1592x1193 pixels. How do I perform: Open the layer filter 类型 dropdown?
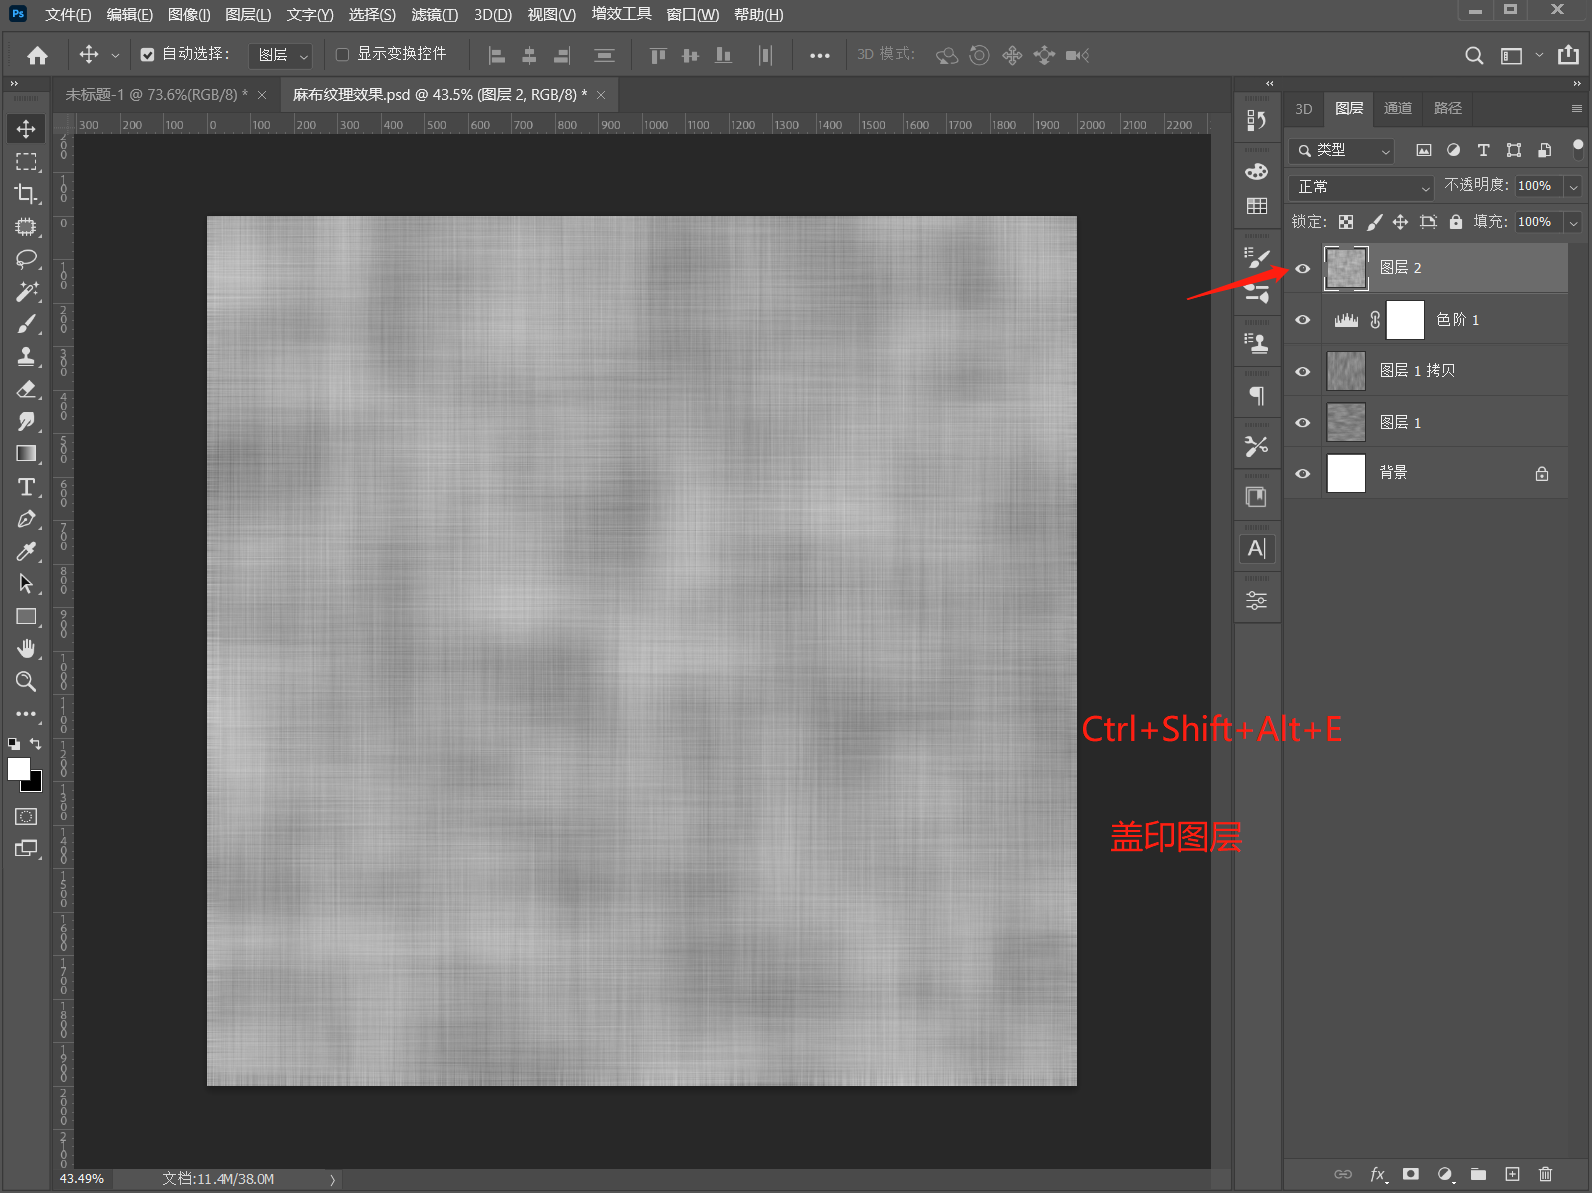tap(1342, 150)
